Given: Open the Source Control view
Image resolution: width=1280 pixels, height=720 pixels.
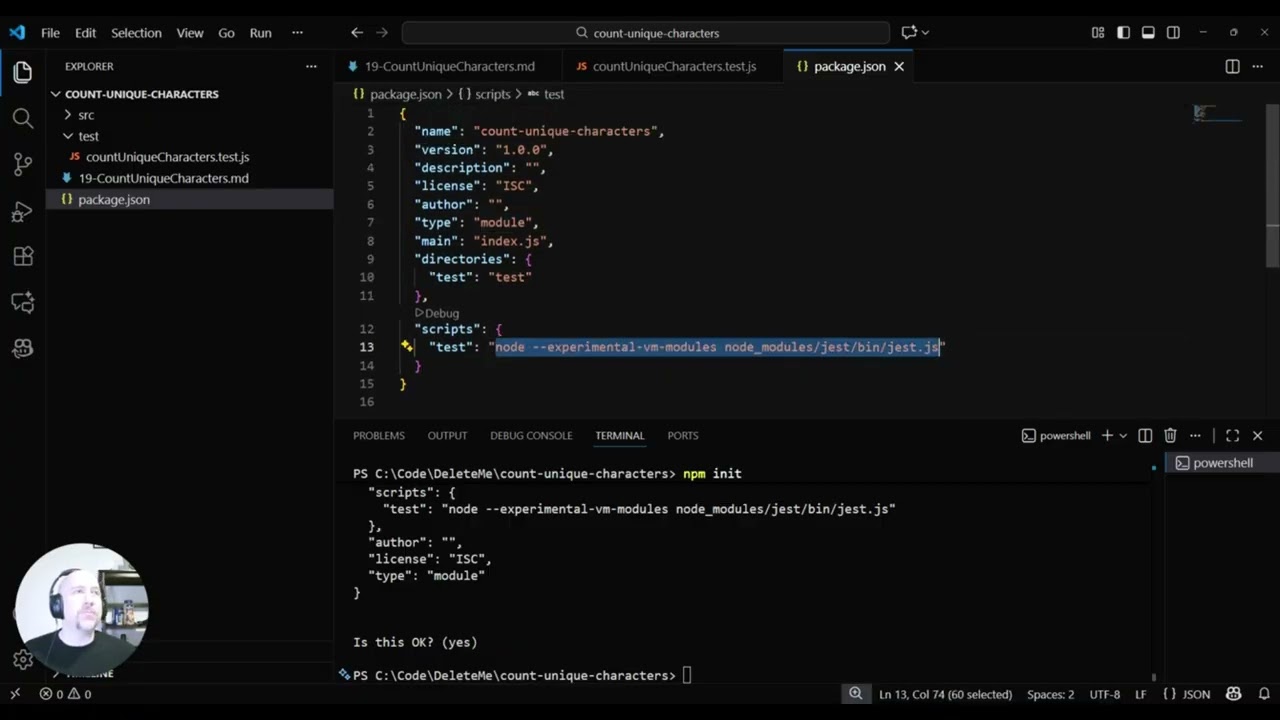Looking at the screenshot, I should tap(23, 164).
